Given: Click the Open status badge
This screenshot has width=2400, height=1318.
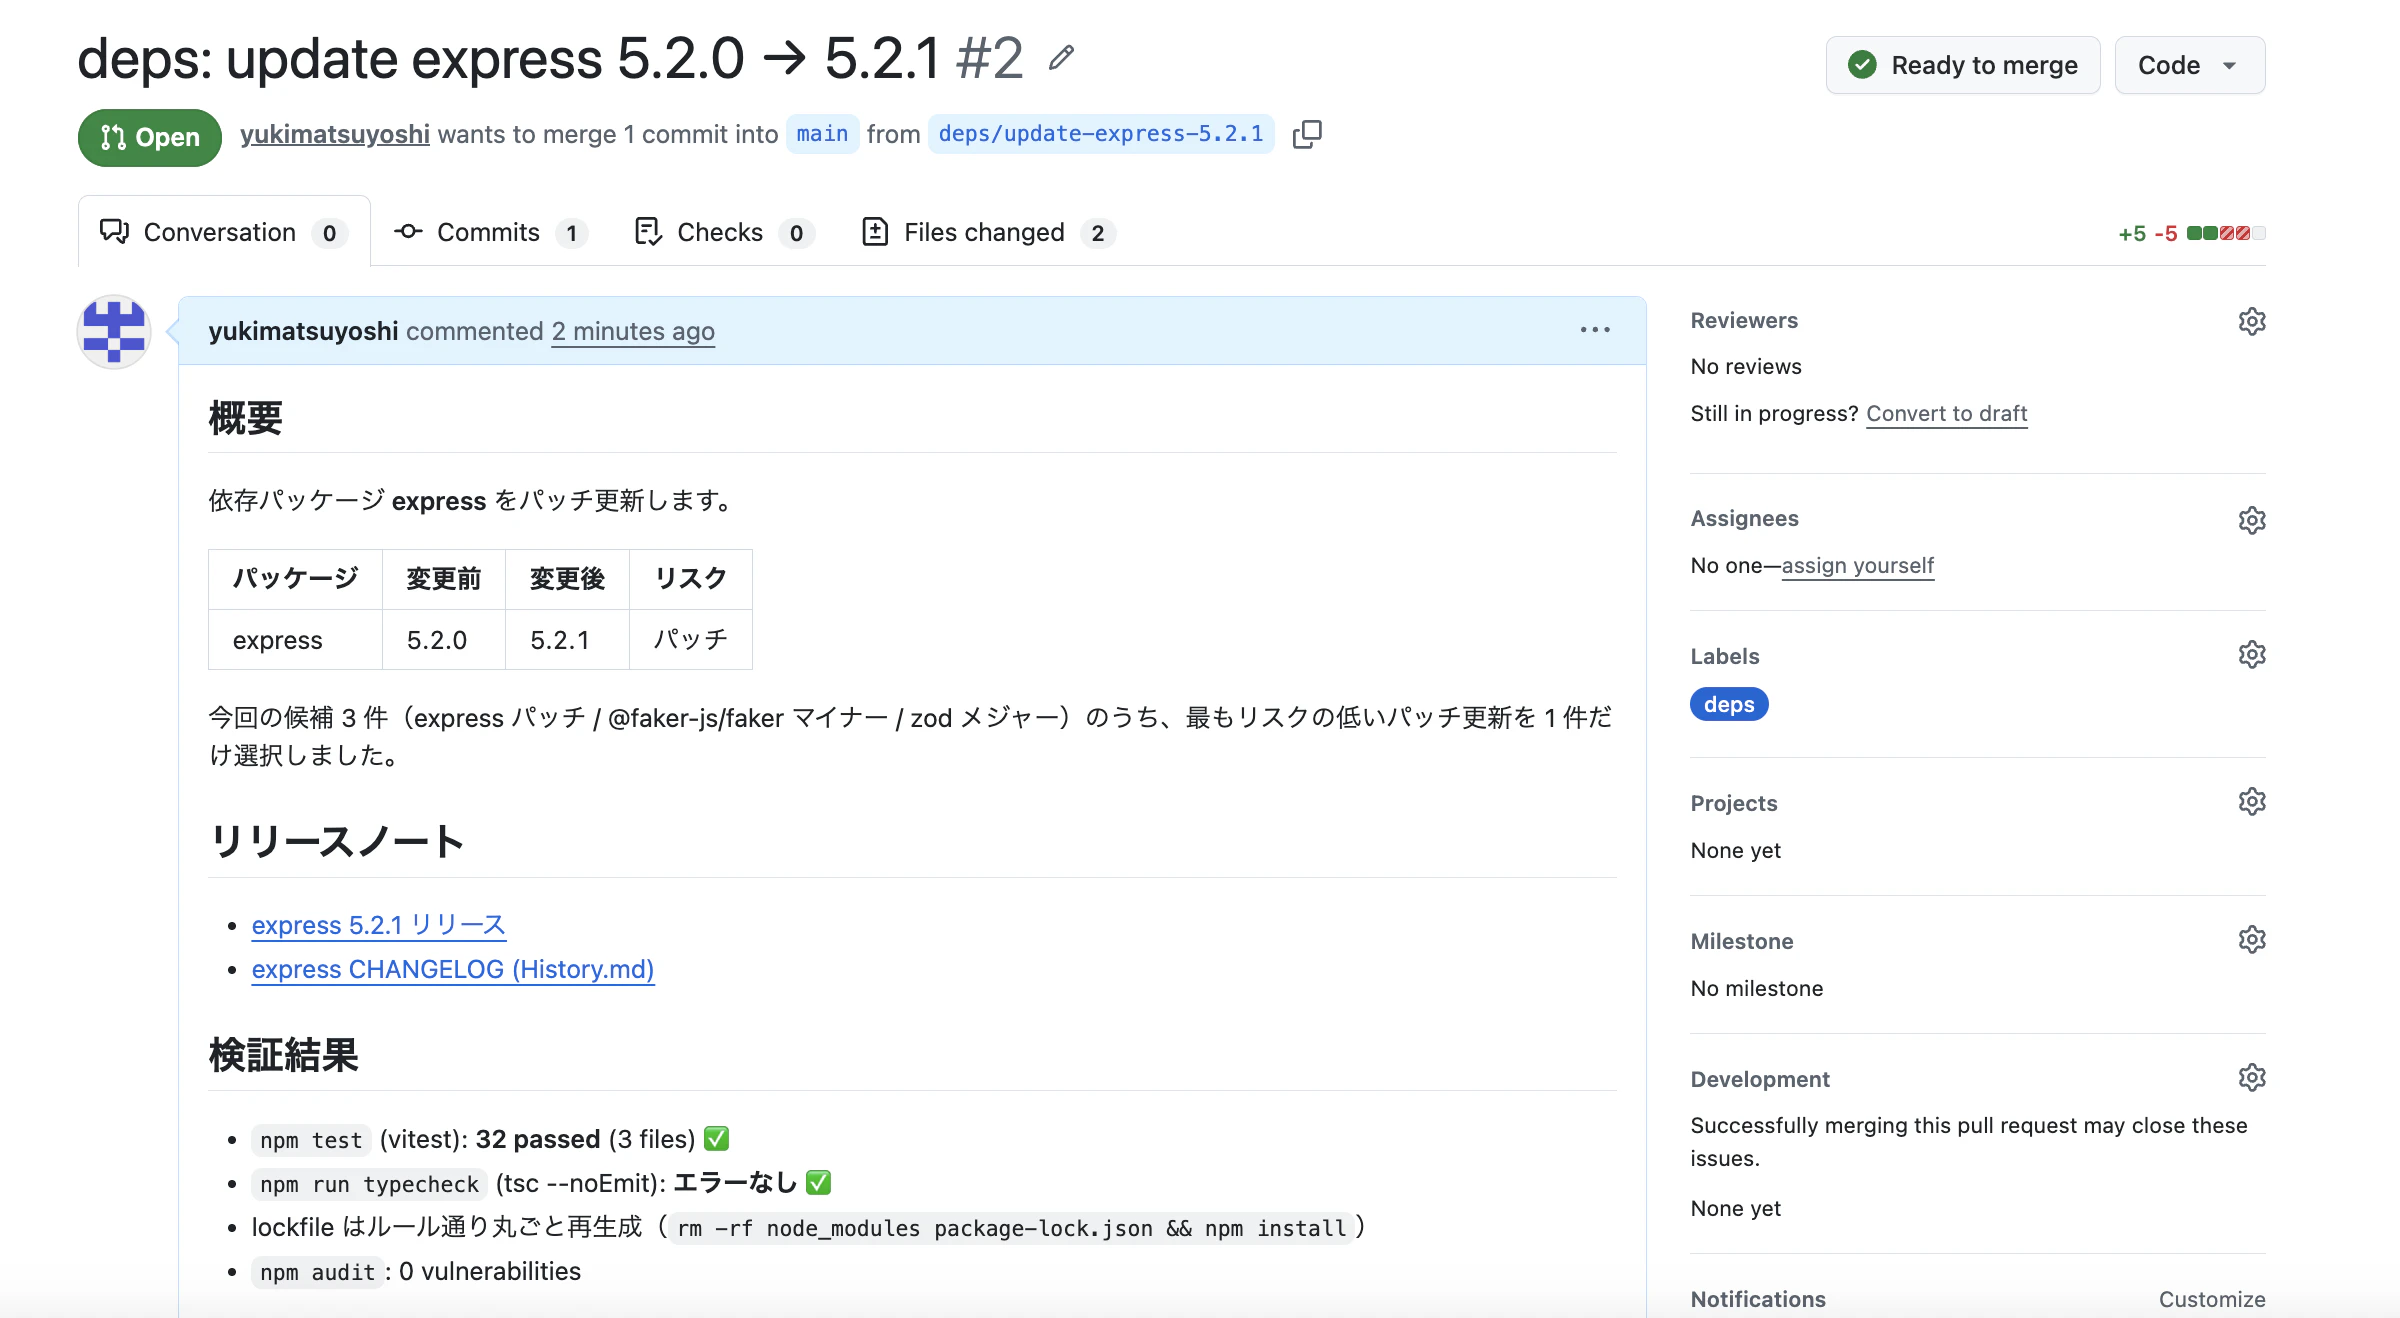Looking at the screenshot, I should point(150,137).
